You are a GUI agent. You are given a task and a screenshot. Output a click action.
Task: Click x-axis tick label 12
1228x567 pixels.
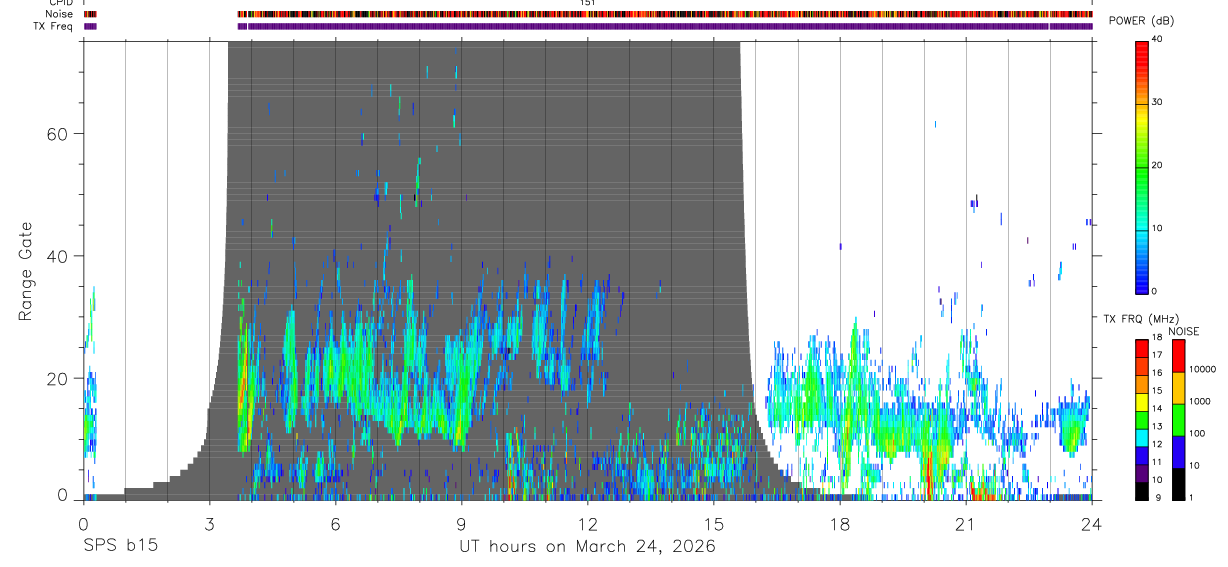click(587, 523)
